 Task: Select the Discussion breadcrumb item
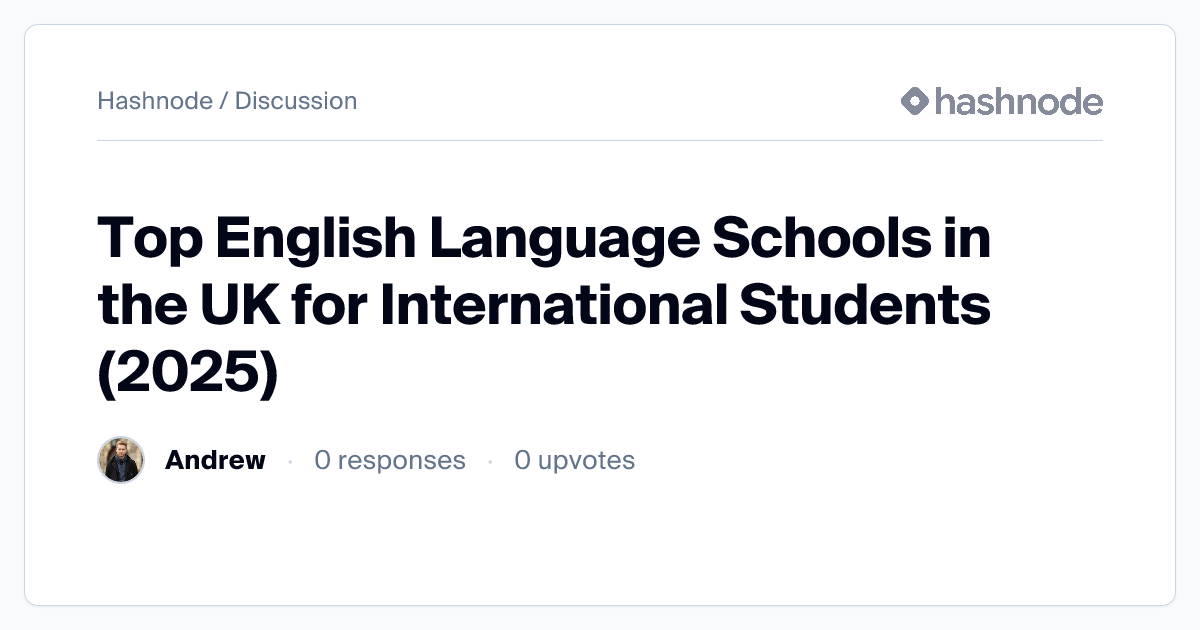coord(296,101)
